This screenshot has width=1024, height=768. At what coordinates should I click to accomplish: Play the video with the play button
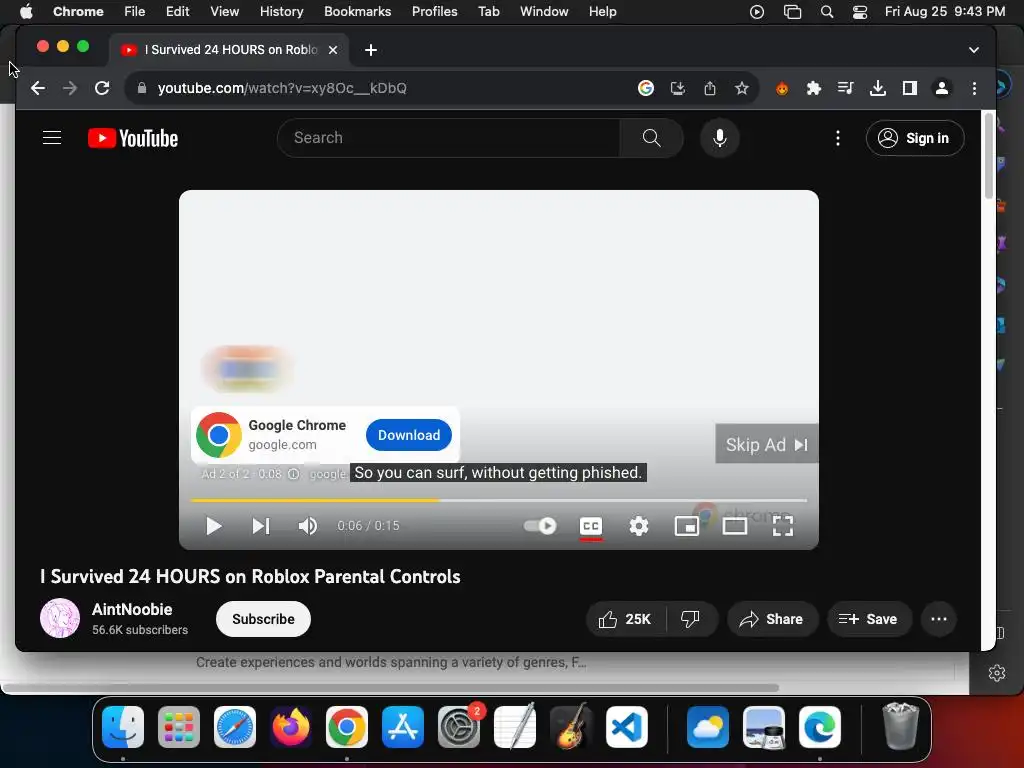pyautogui.click(x=214, y=526)
